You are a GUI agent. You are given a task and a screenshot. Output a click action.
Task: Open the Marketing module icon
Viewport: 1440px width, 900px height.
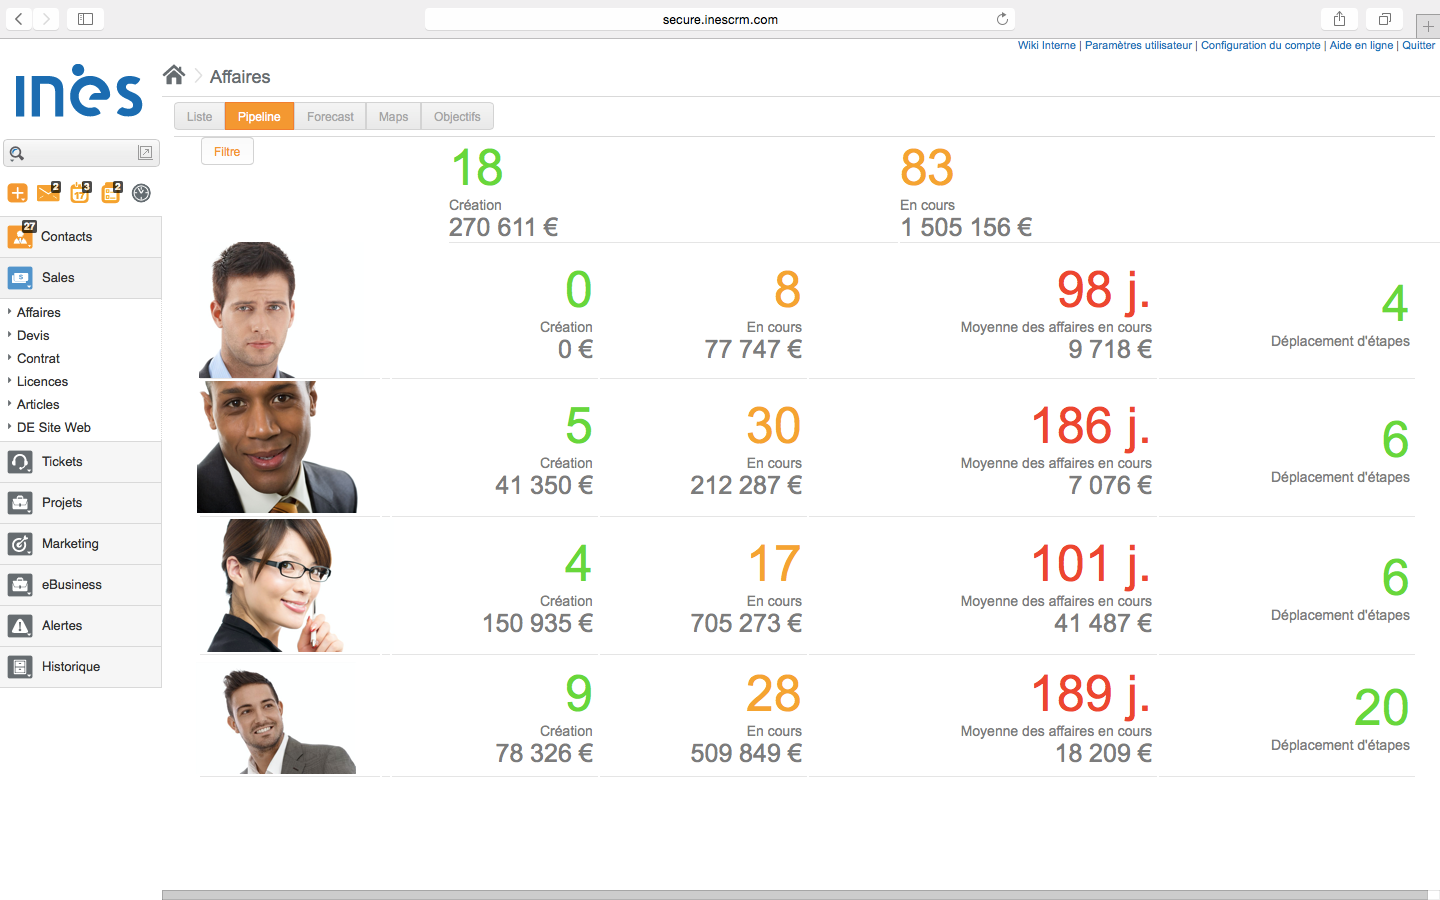(x=20, y=544)
